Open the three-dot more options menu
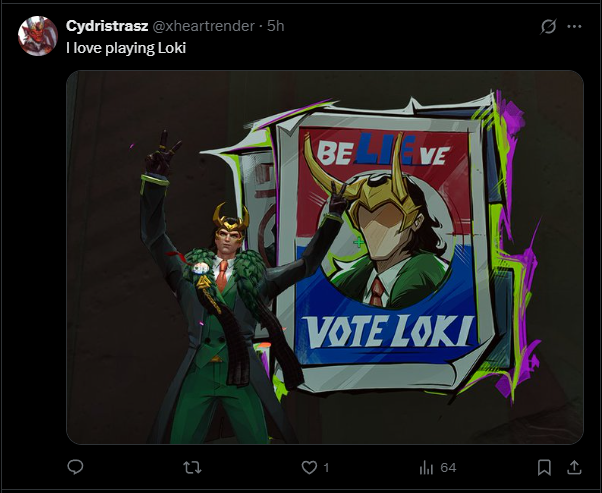This screenshot has width=602, height=493. pyautogui.click(x=574, y=26)
